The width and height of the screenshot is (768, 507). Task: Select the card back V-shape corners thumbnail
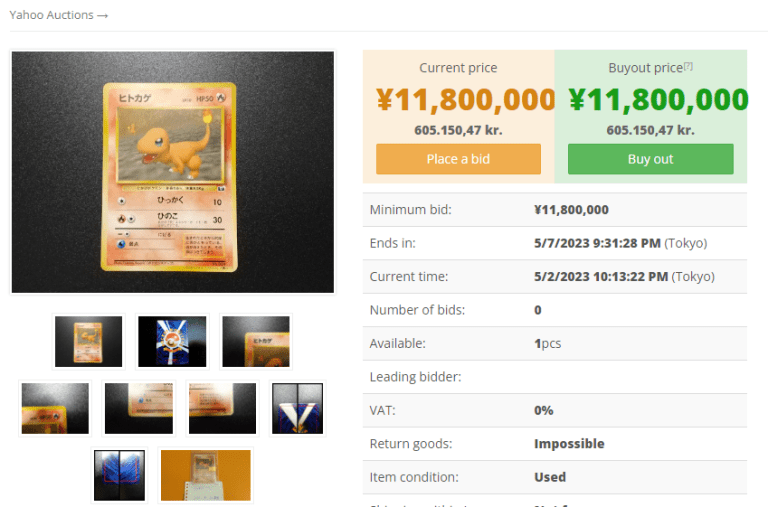297,409
